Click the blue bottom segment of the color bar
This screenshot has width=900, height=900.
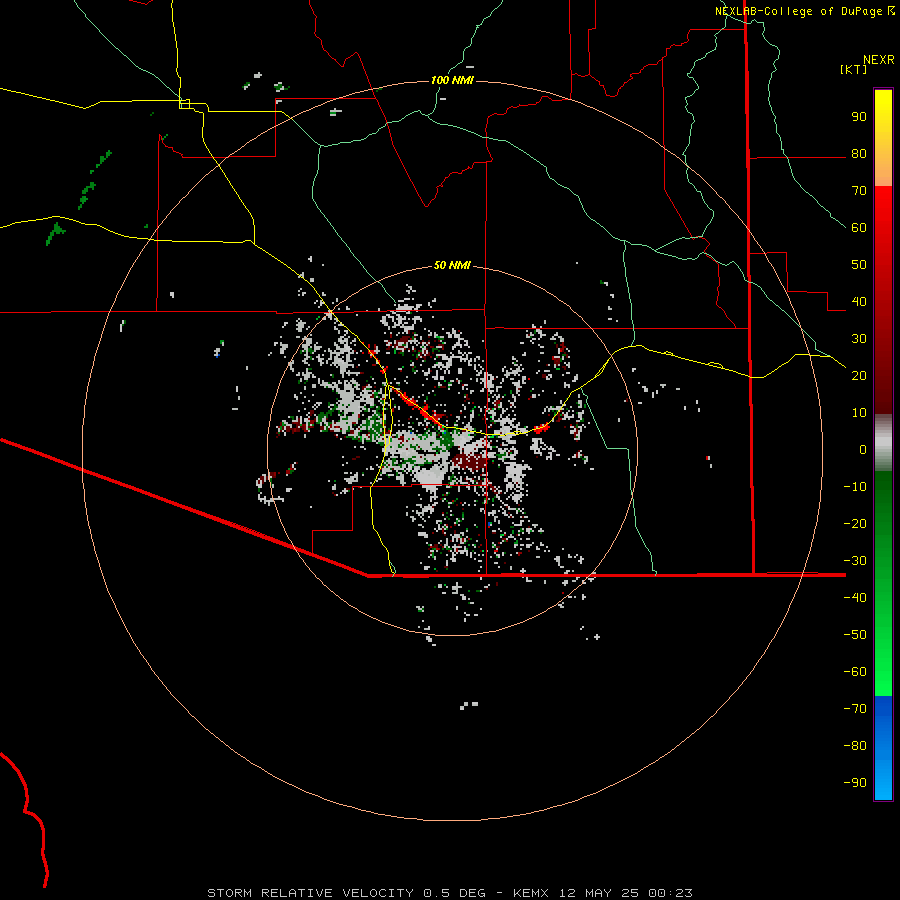[883, 748]
